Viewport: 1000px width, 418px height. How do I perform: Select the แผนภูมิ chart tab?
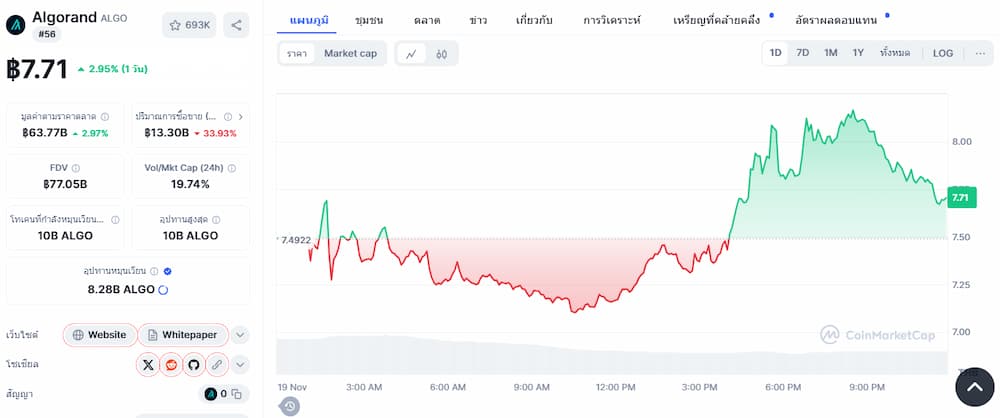309,20
